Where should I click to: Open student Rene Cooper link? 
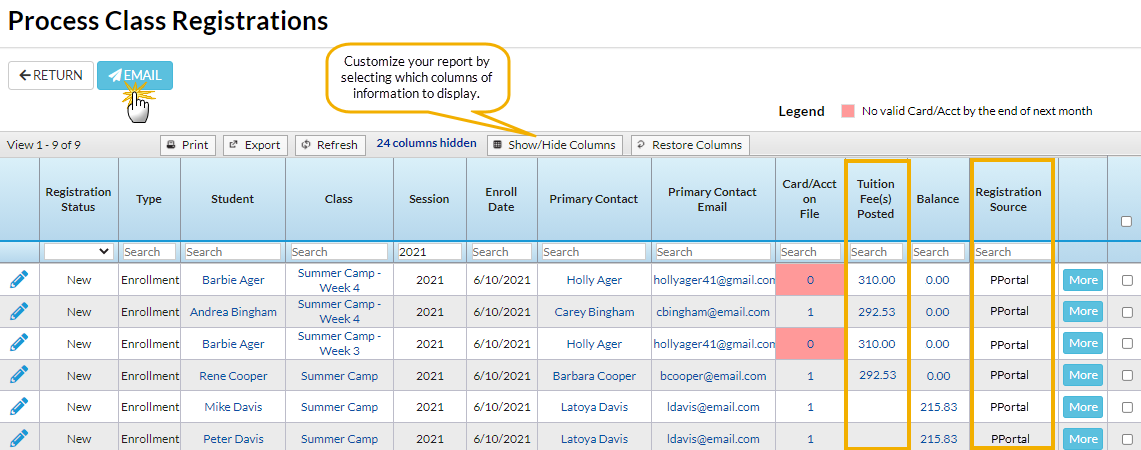tap(233, 376)
